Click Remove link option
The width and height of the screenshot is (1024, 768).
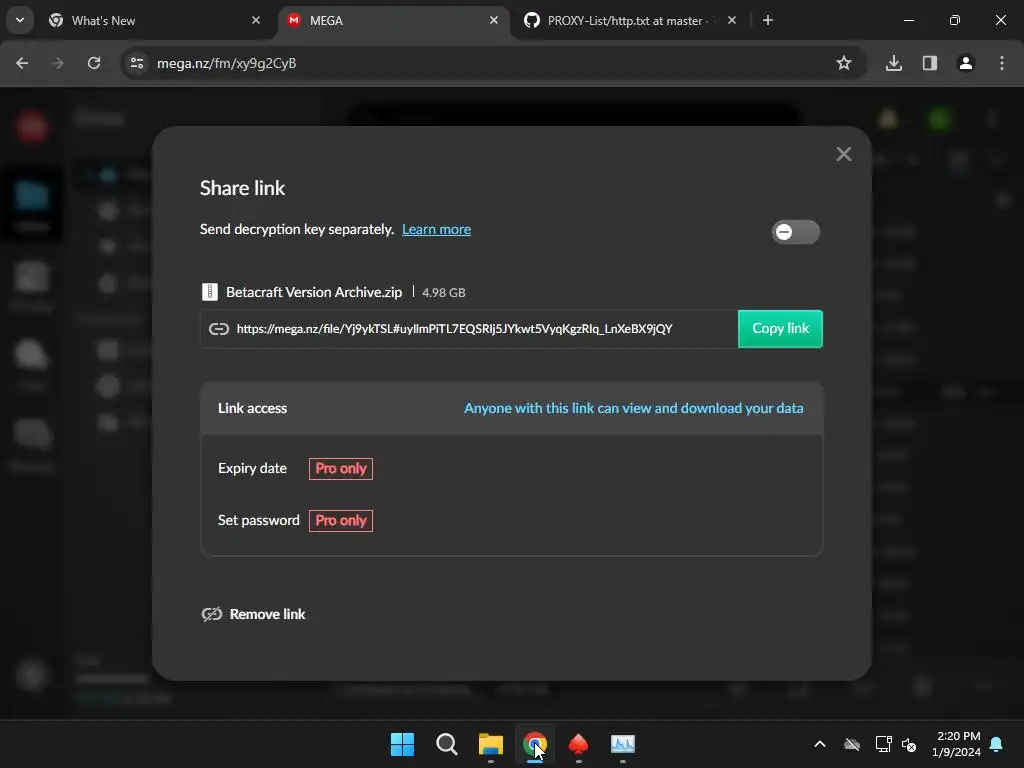tap(253, 614)
